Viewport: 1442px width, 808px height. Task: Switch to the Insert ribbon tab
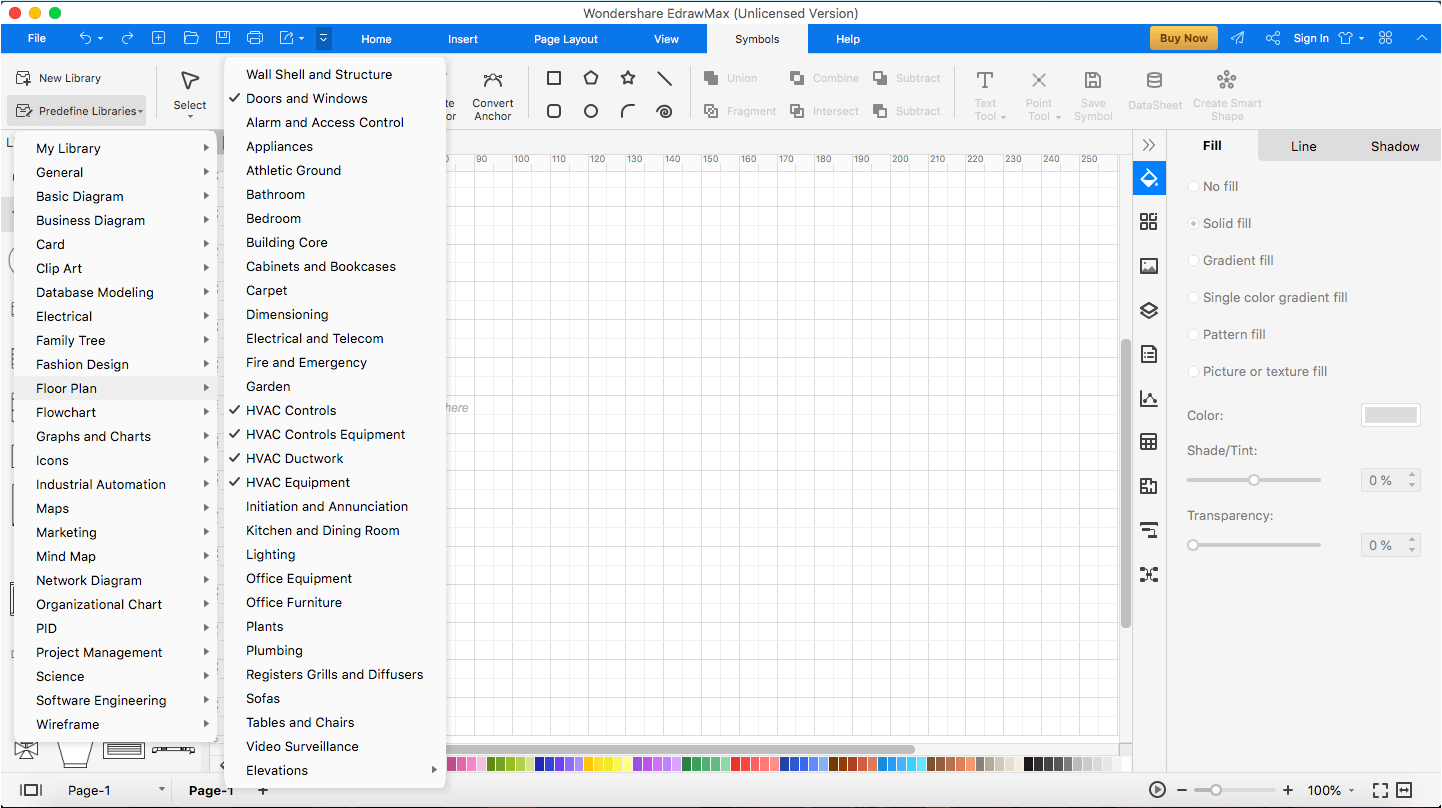coord(463,39)
